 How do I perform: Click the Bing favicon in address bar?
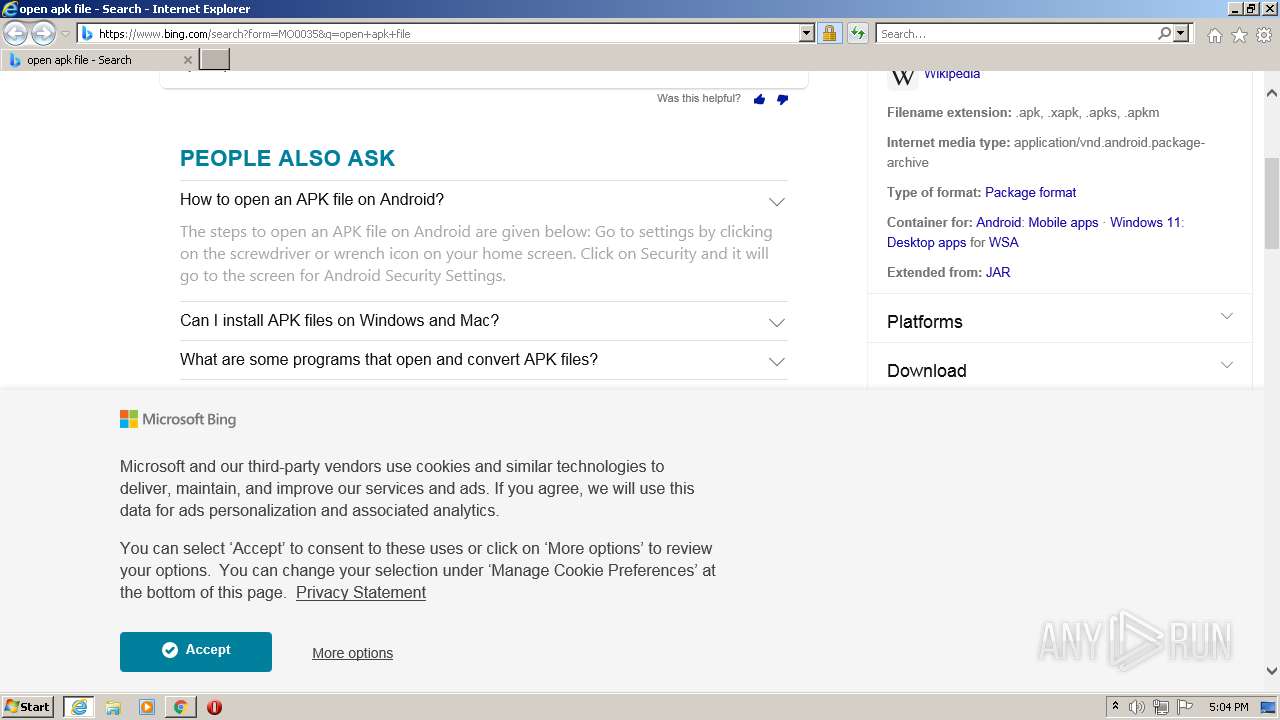[87, 34]
